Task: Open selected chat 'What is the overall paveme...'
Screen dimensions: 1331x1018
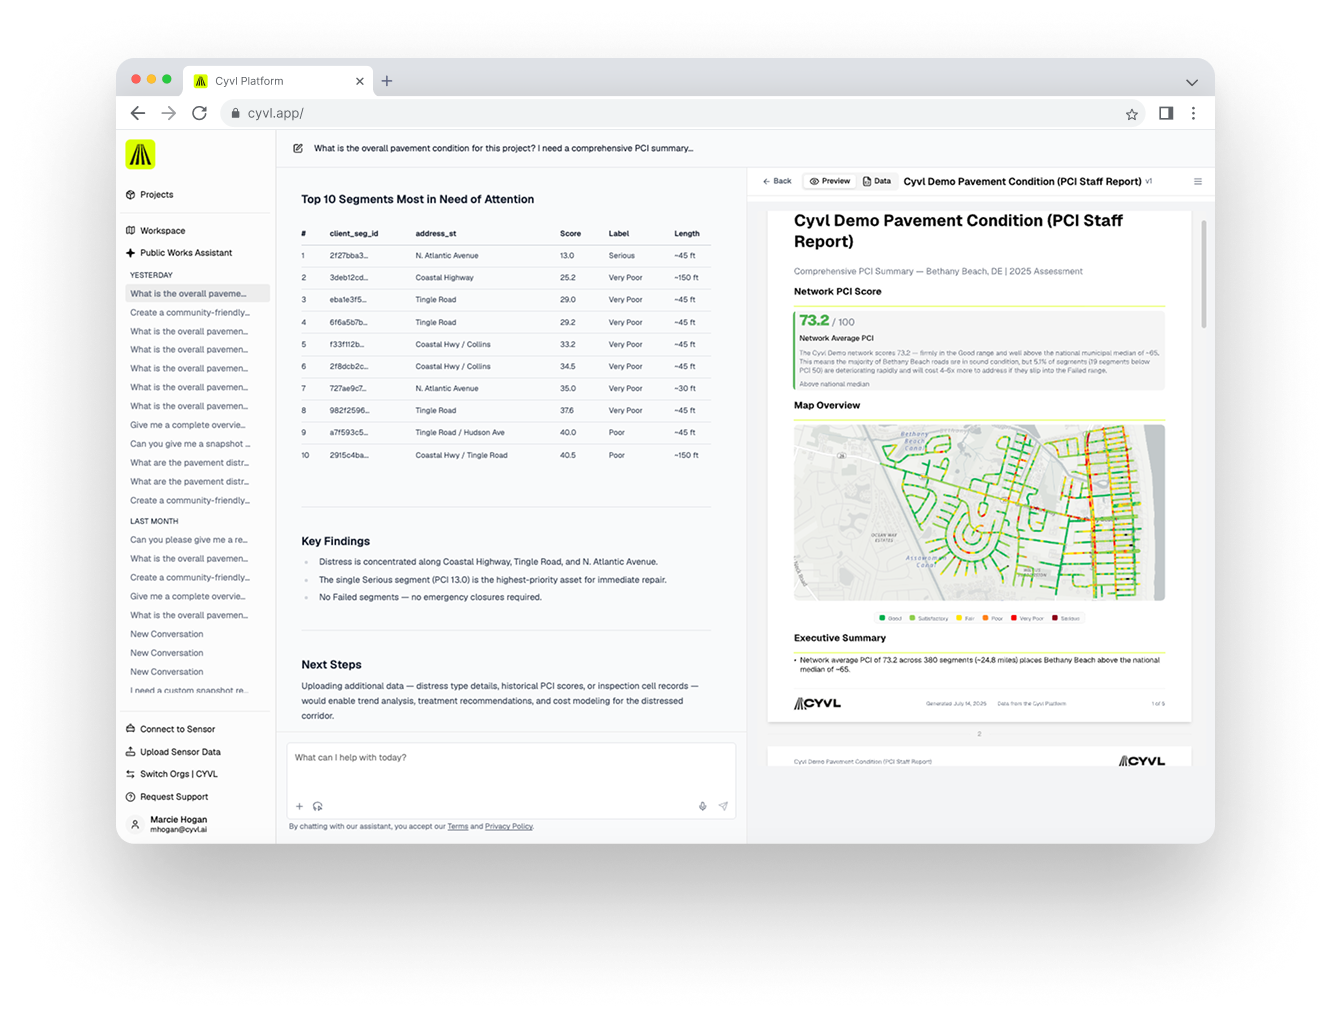Action: point(198,294)
